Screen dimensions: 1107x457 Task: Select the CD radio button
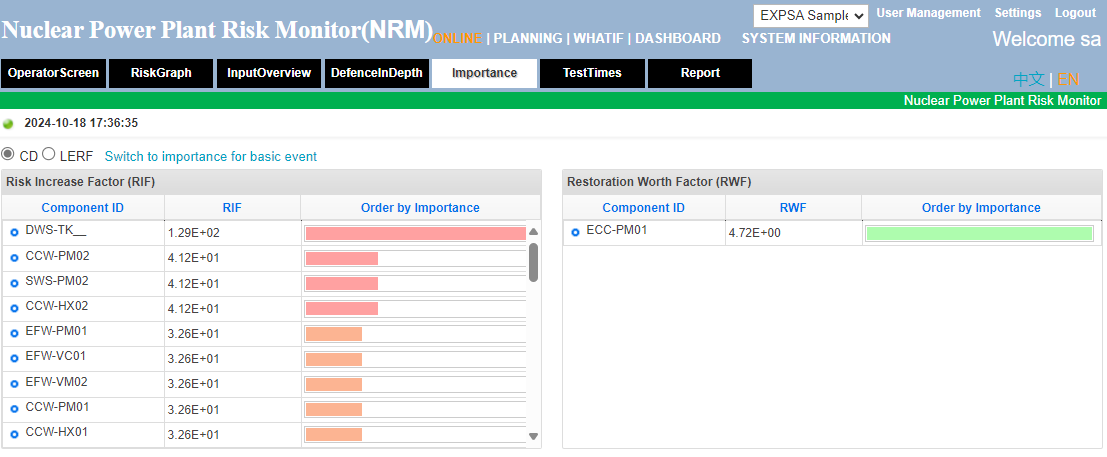(x=9, y=154)
